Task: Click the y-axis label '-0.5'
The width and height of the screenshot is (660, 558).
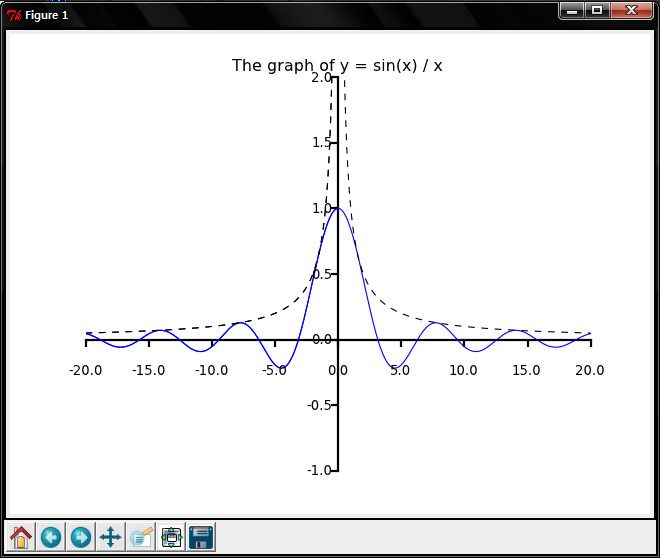Action: tap(319, 405)
